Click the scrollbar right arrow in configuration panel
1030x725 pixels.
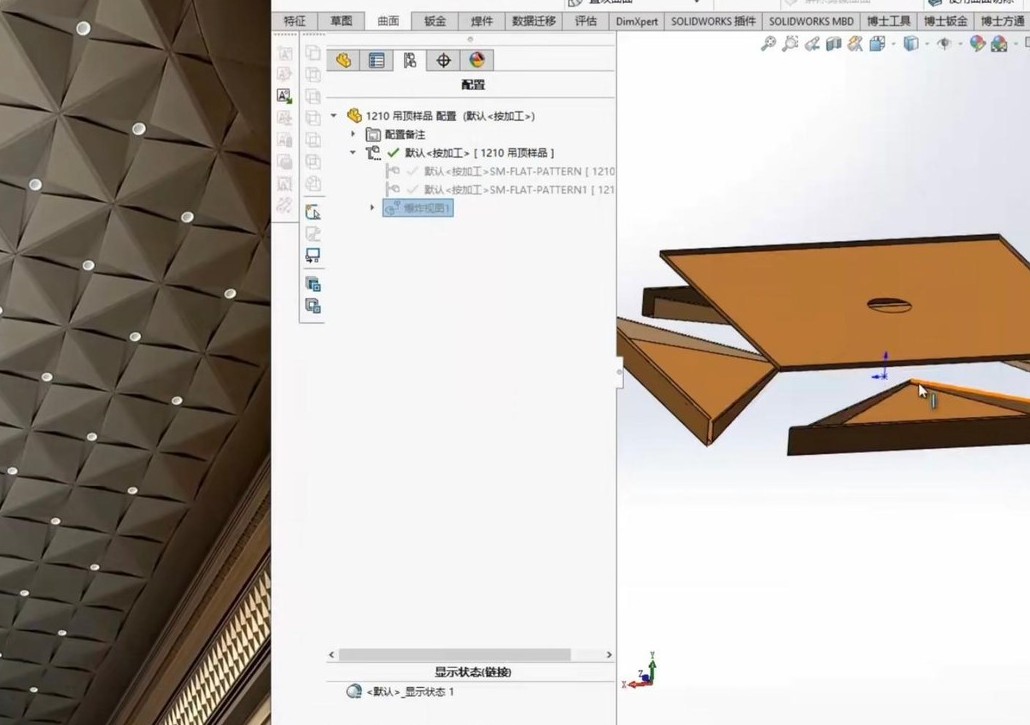tap(609, 655)
